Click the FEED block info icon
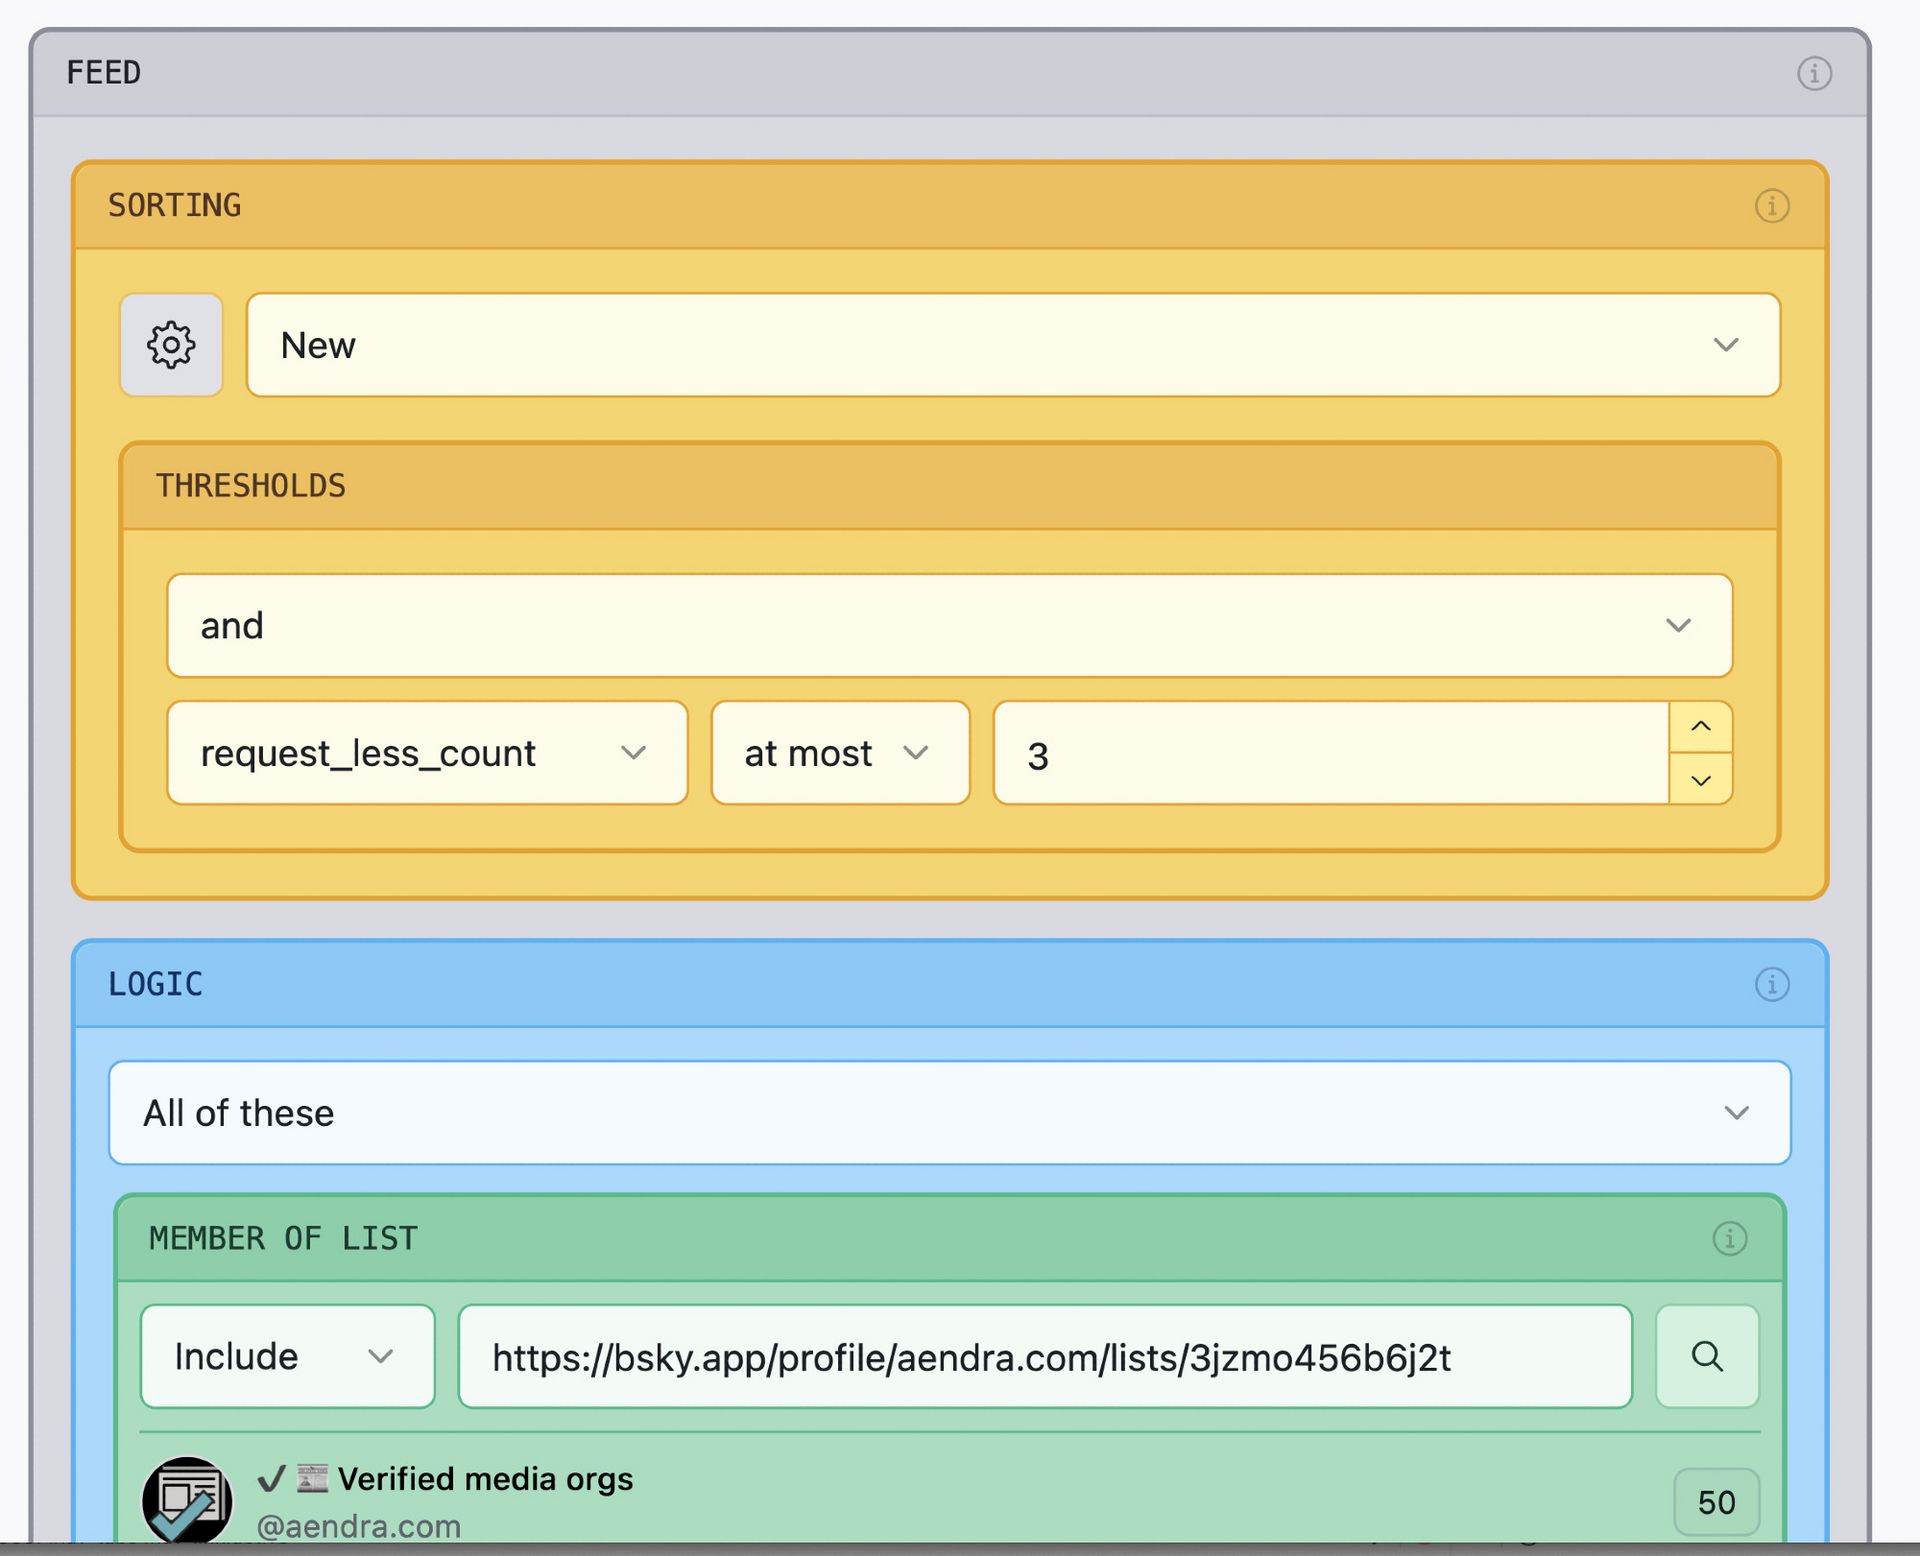The height and width of the screenshot is (1556, 1920). (1814, 73)
